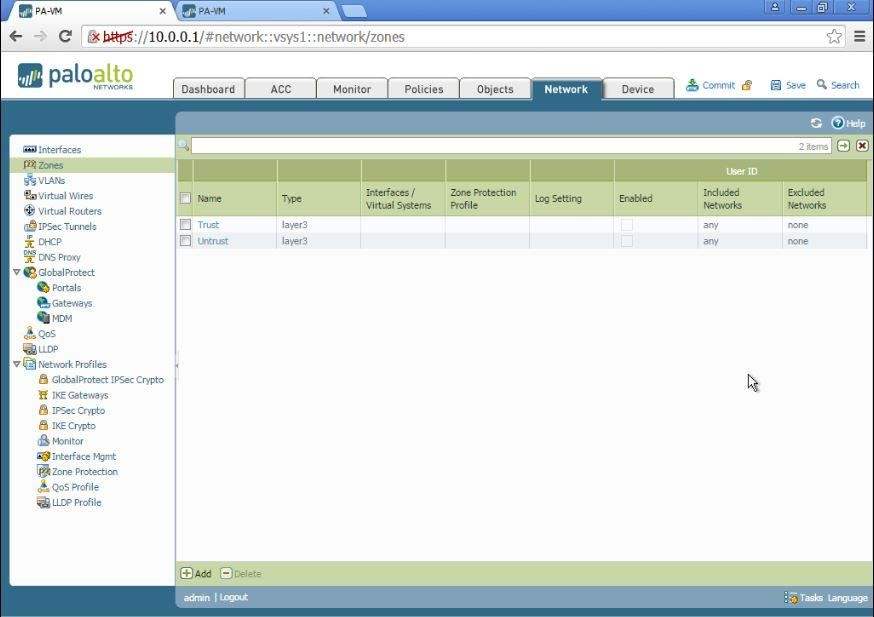Click the refresh icon beside Help
Viewport: 874px width, 617px height.
[x=816, y=123]
